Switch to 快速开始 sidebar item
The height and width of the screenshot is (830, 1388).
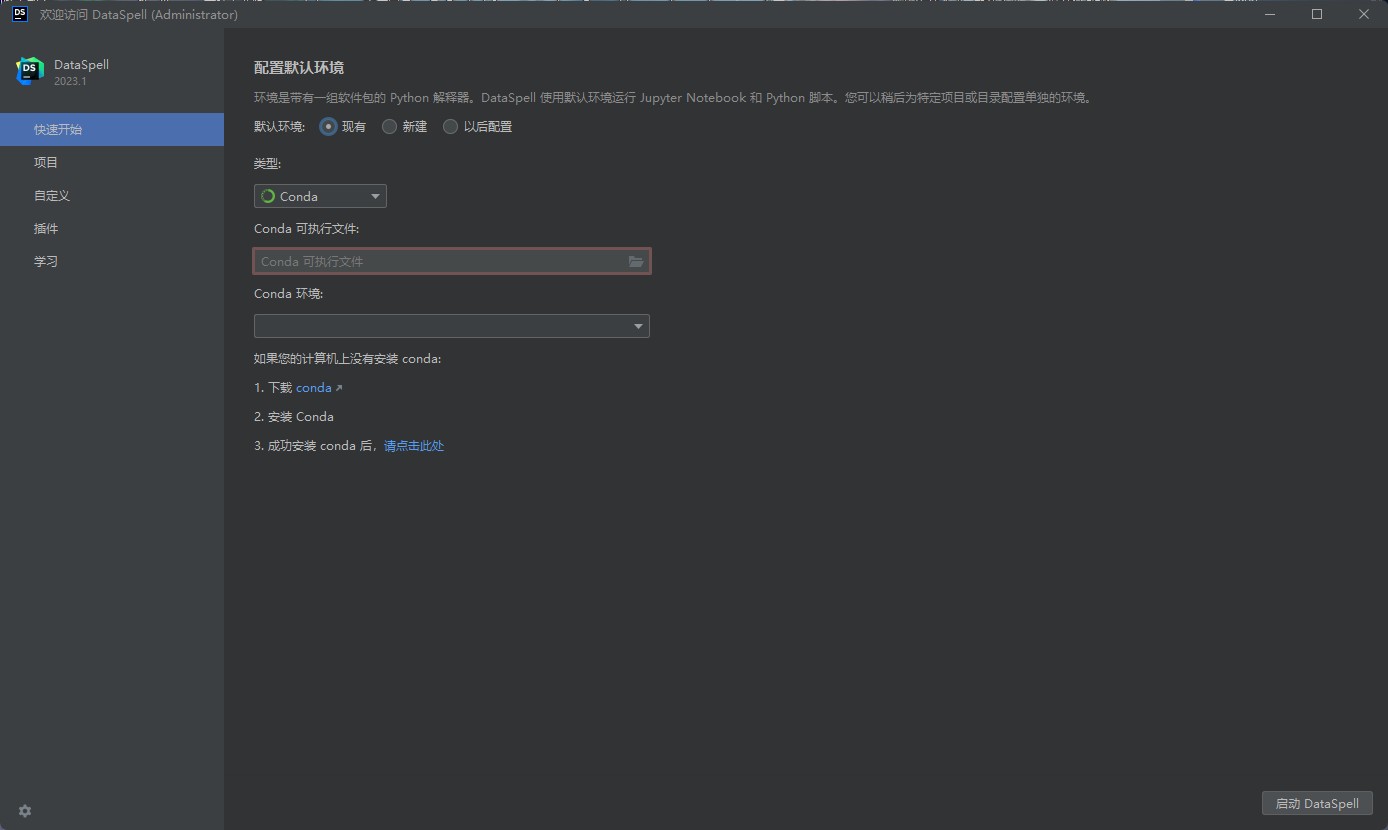tap(112, 129)
